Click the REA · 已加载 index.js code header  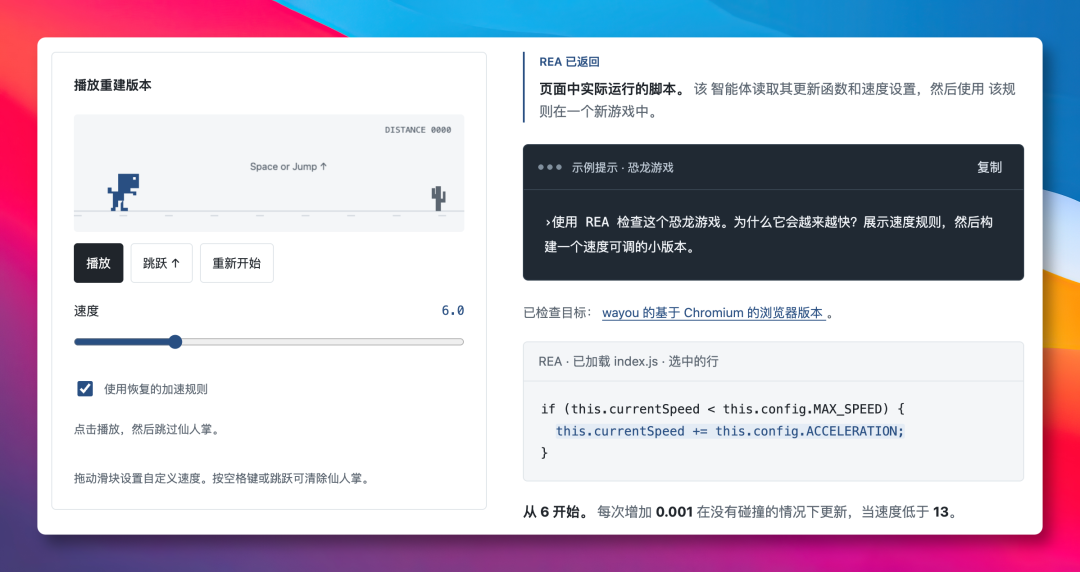pos(628,361)
